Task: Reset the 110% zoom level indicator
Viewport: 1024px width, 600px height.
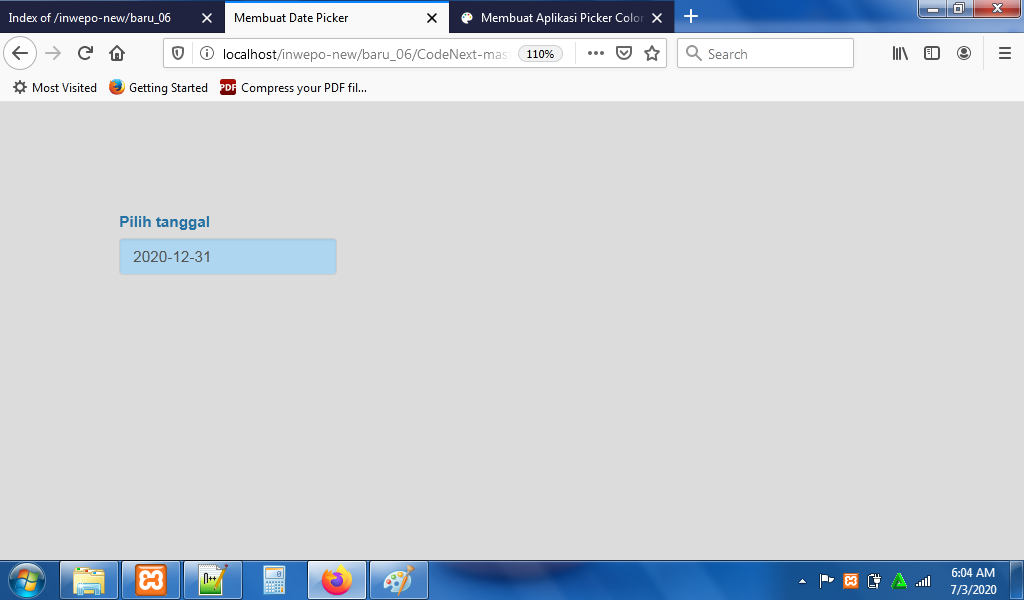Action: click(540, 54)
